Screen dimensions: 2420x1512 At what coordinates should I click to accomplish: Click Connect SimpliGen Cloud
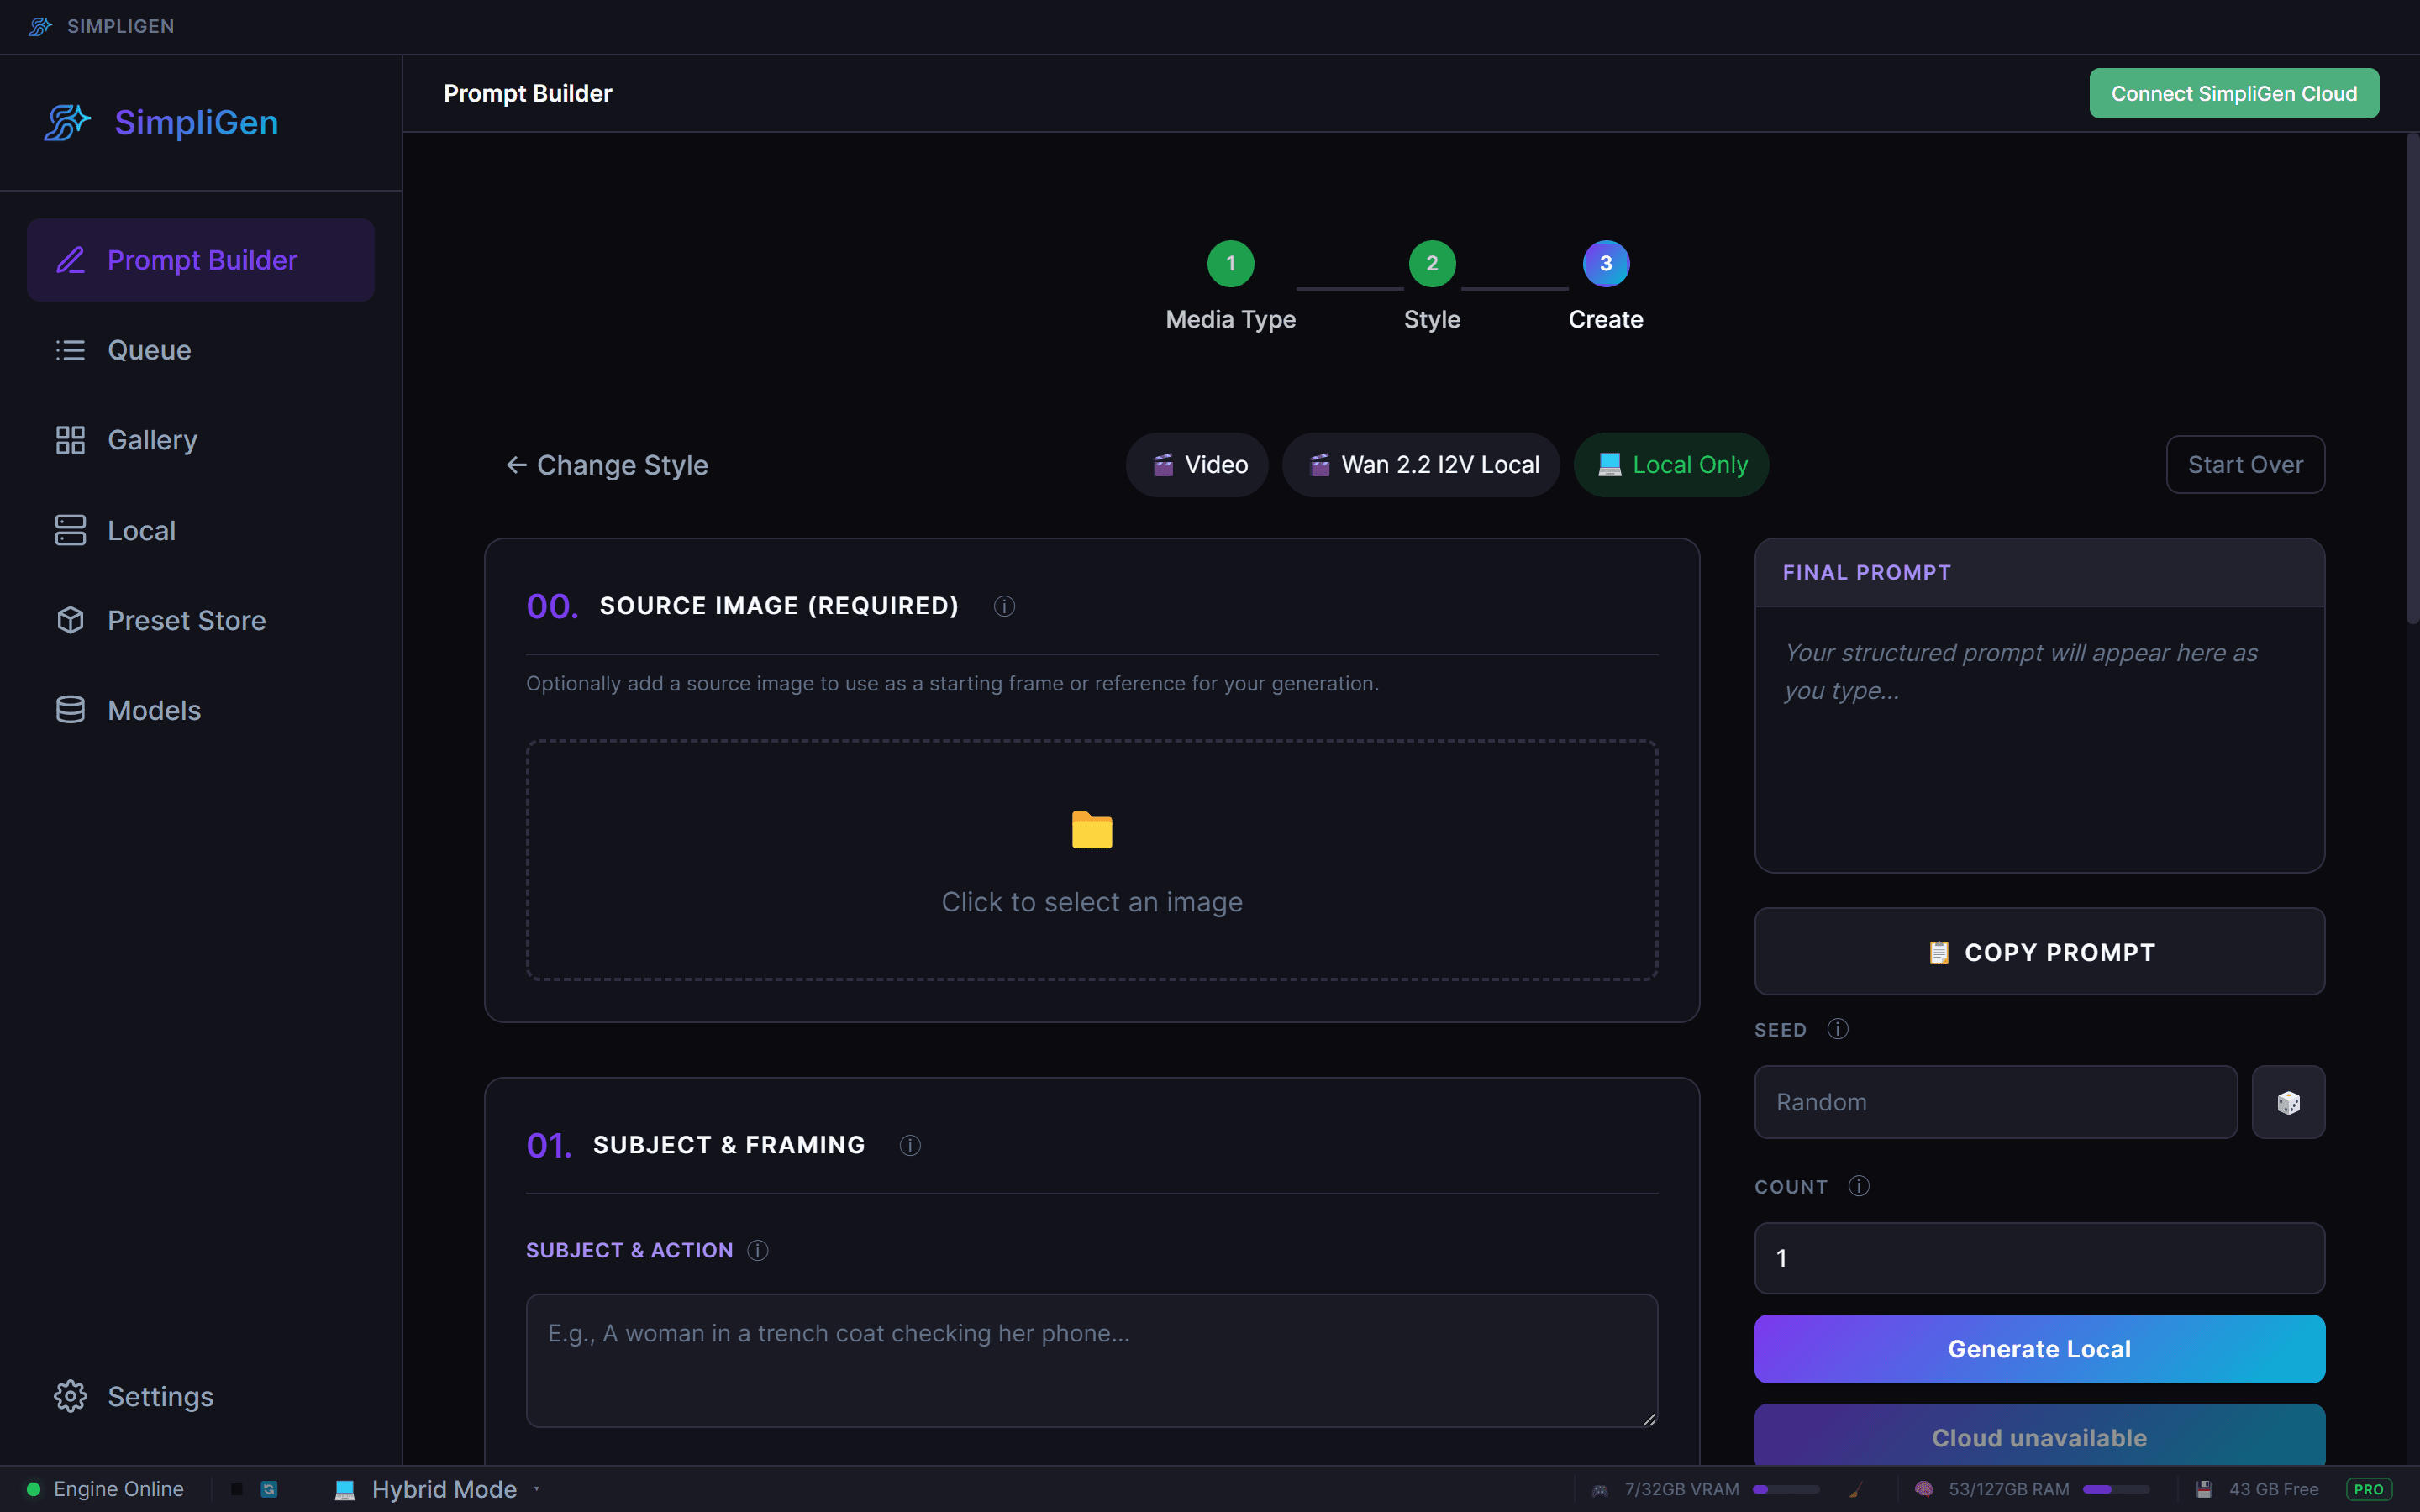(x=2233, y=93)
